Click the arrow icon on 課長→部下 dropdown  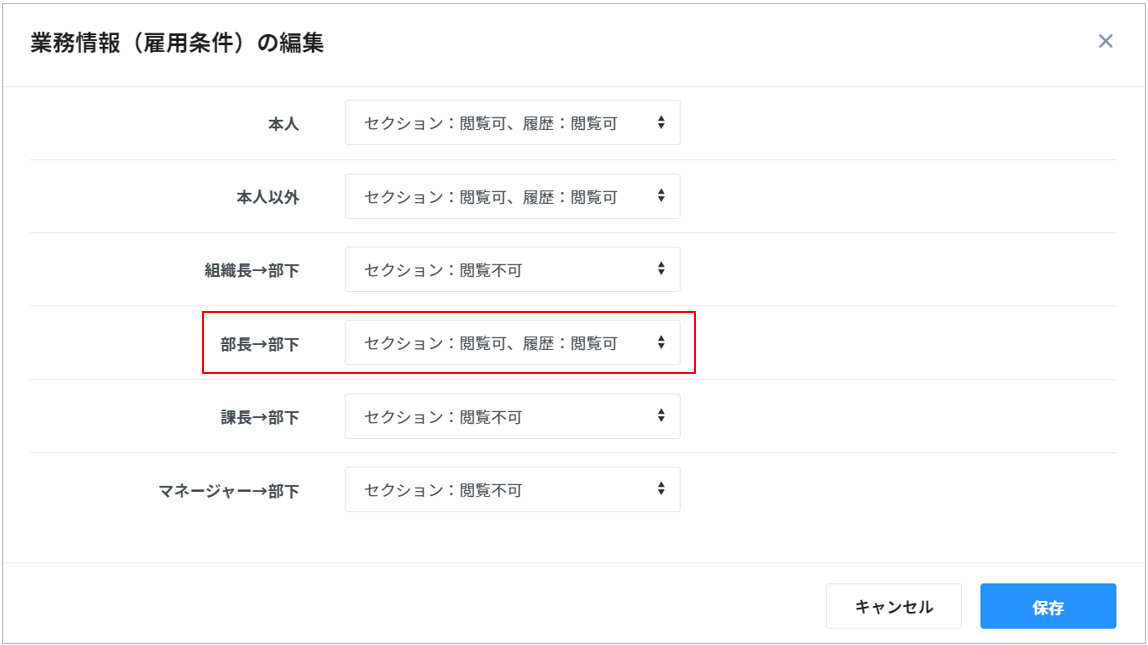(661, 416)
